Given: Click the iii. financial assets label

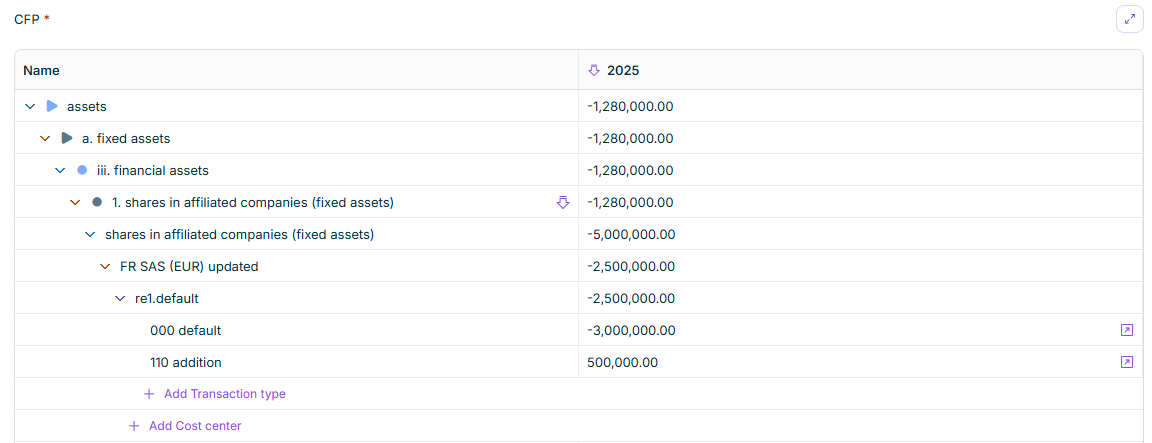Looking at the screenshot, I should coord(153,170).
